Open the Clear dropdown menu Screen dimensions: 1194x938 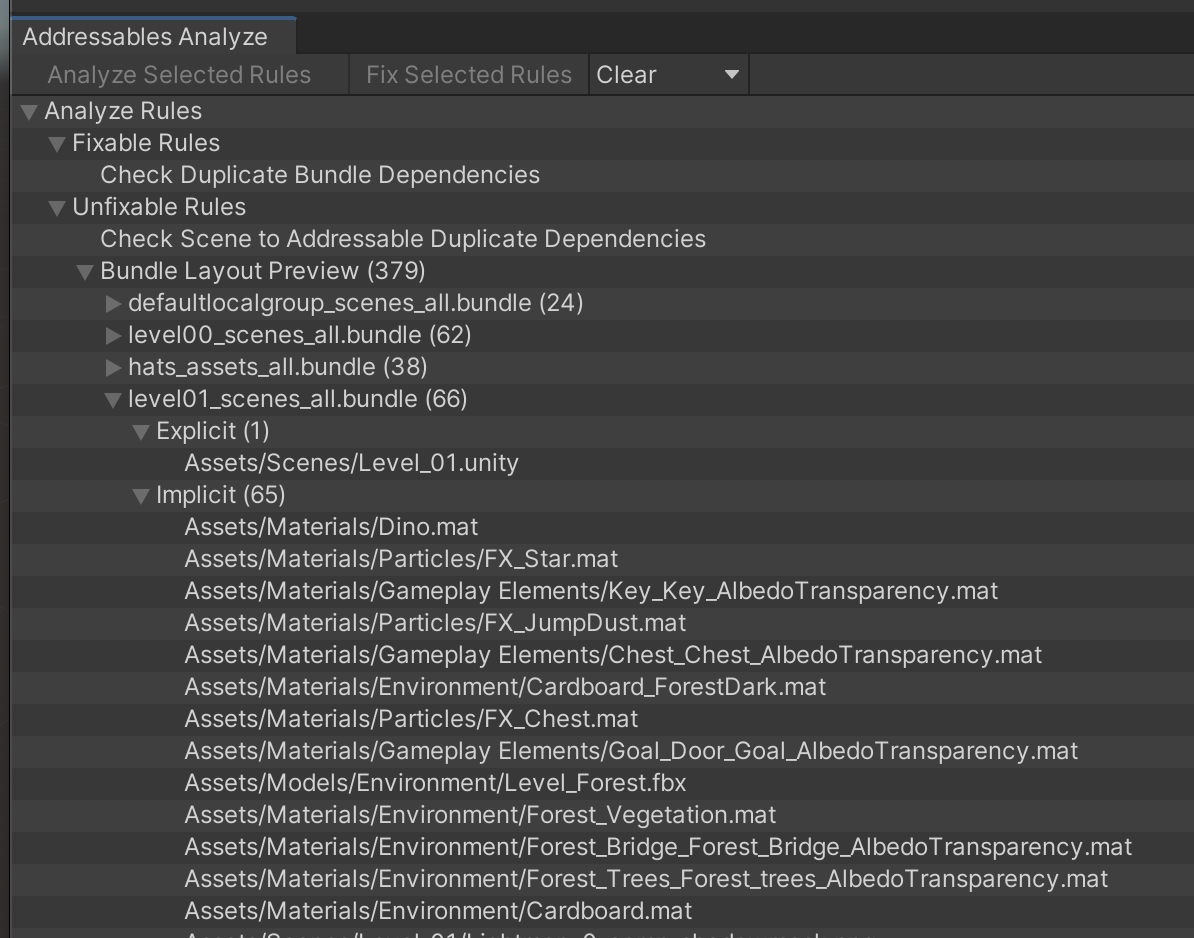tap(667, 74)
